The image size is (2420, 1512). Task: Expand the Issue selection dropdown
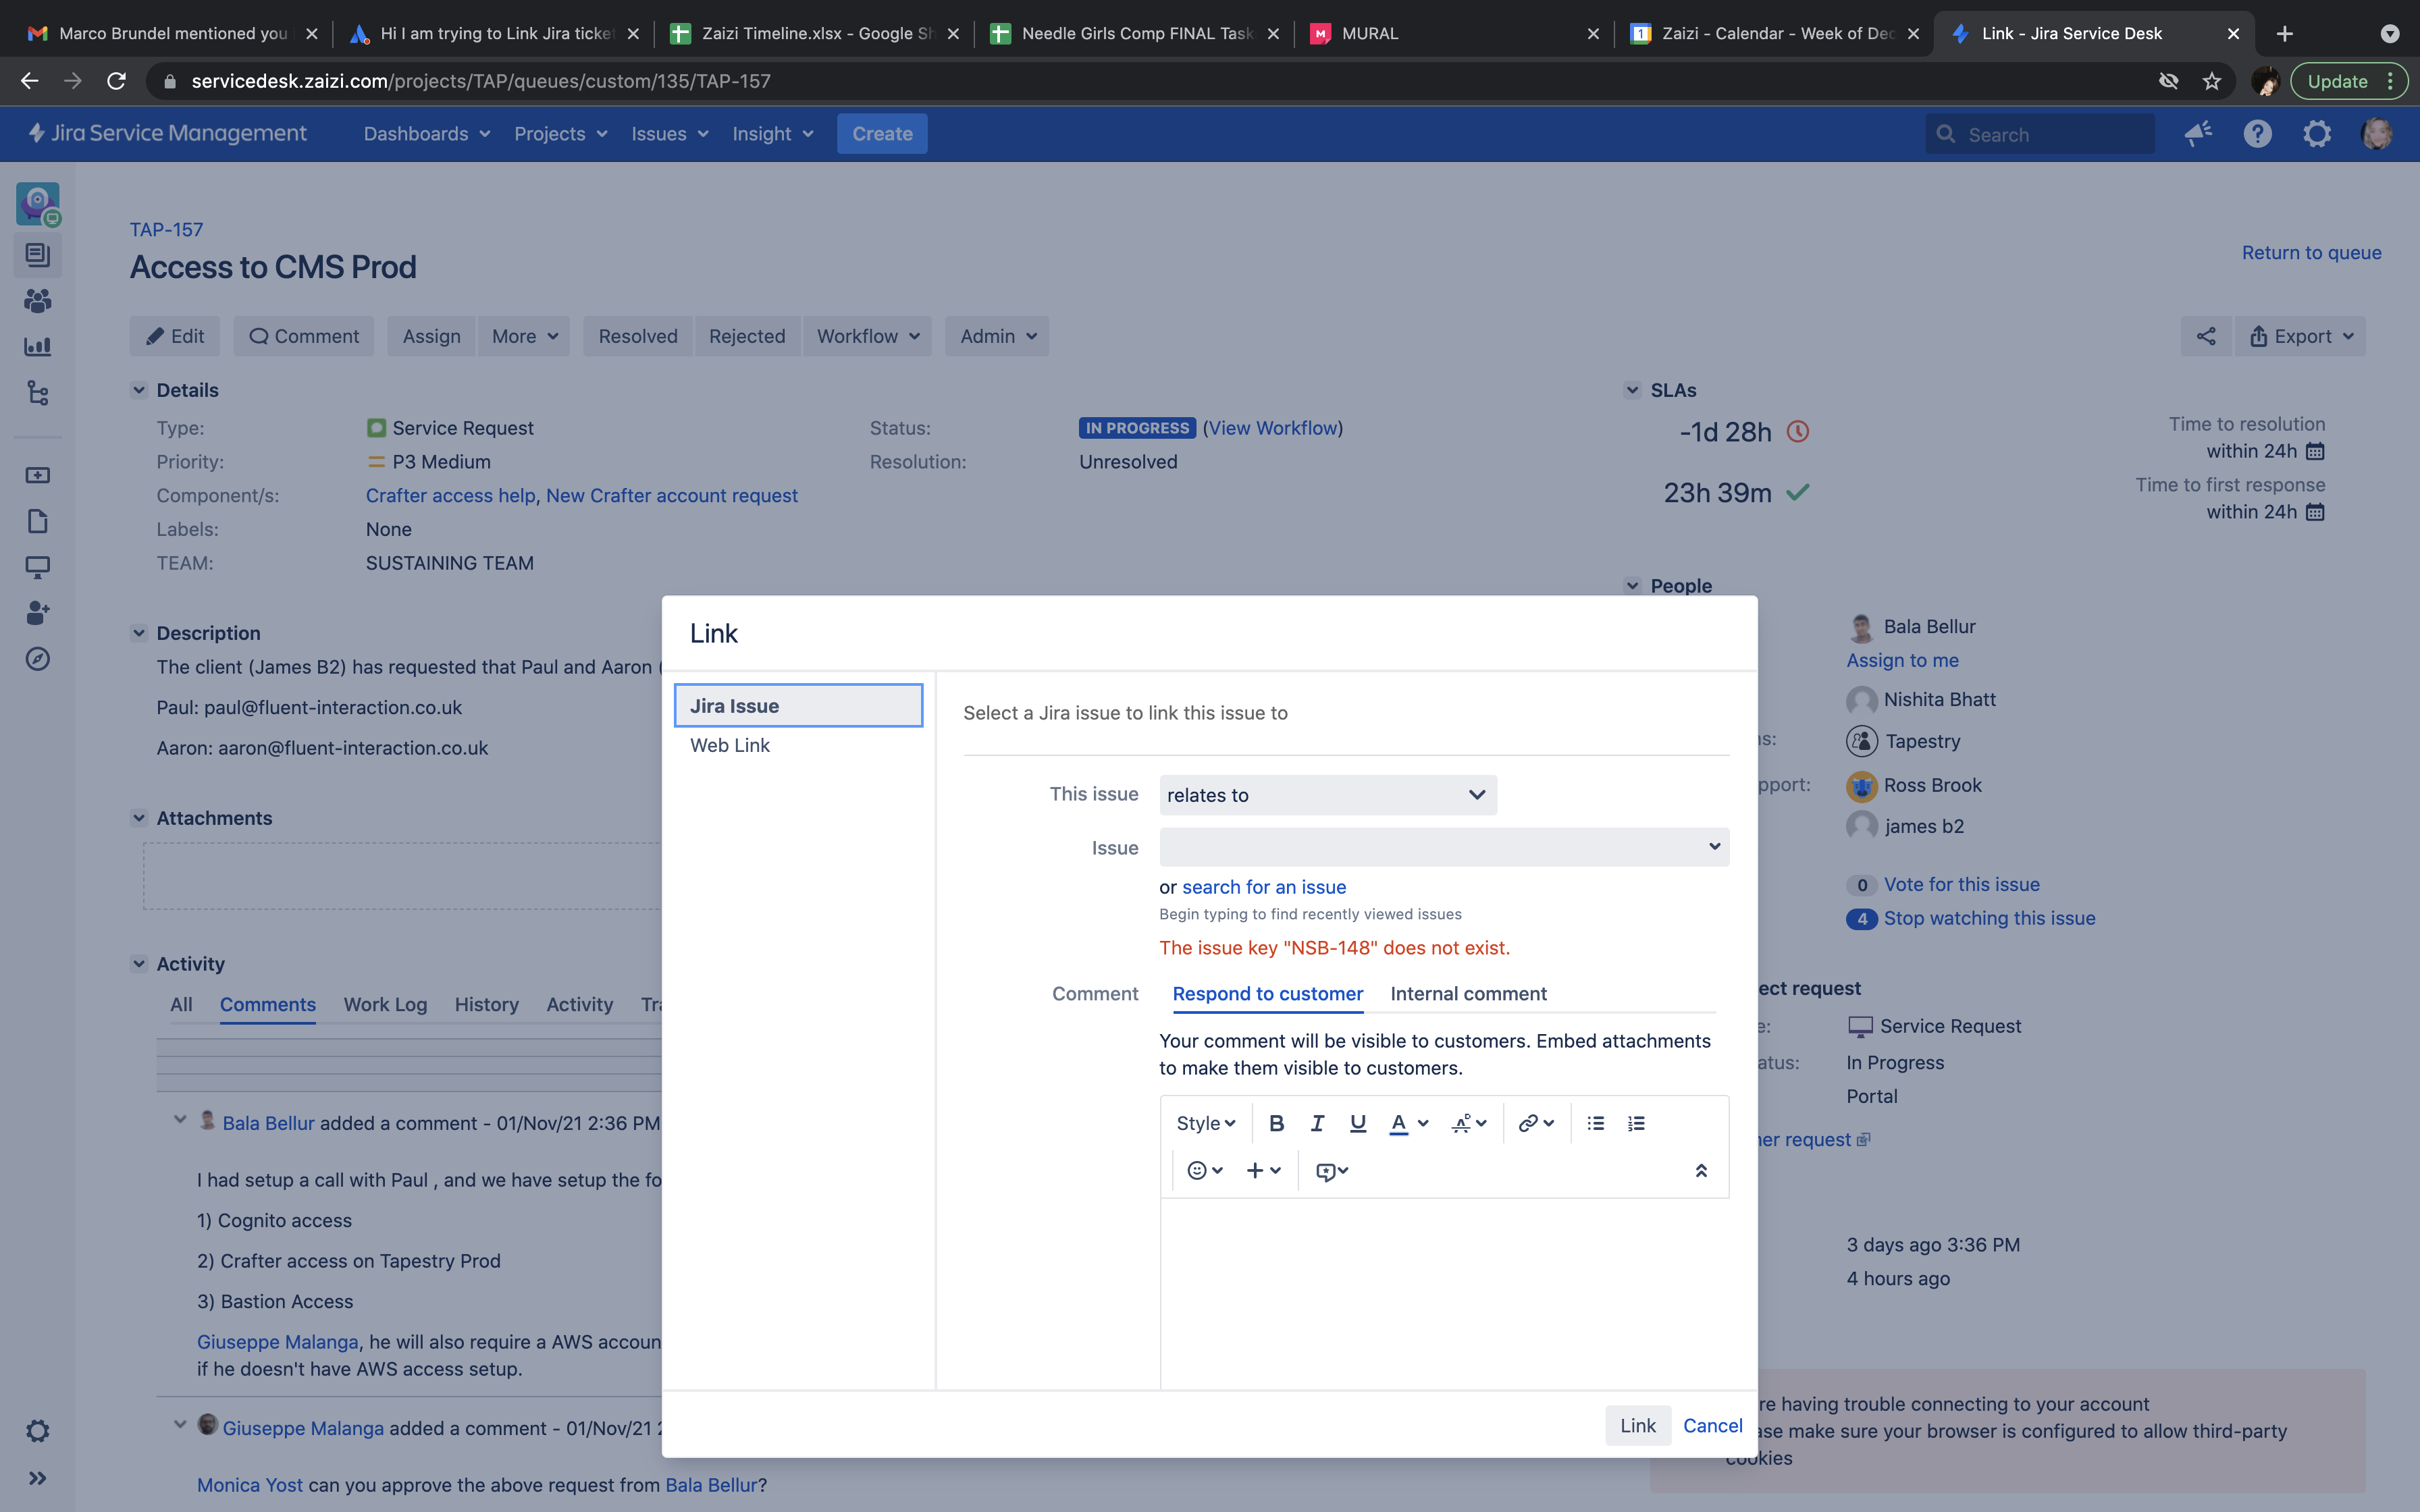[1443, 847]
